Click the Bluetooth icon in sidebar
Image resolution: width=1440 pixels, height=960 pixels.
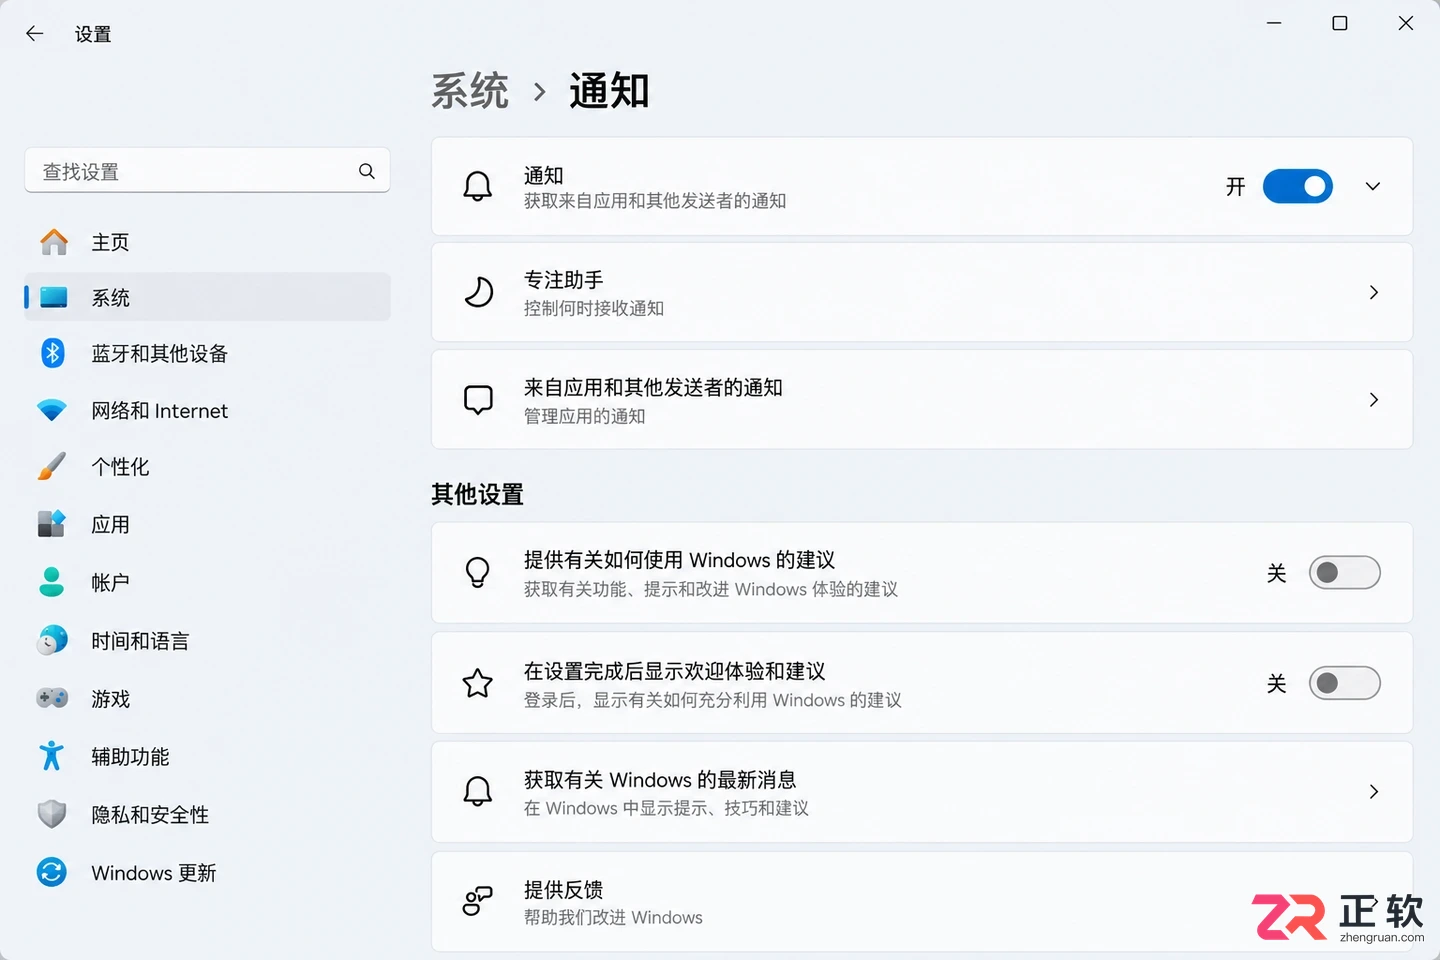52,353
